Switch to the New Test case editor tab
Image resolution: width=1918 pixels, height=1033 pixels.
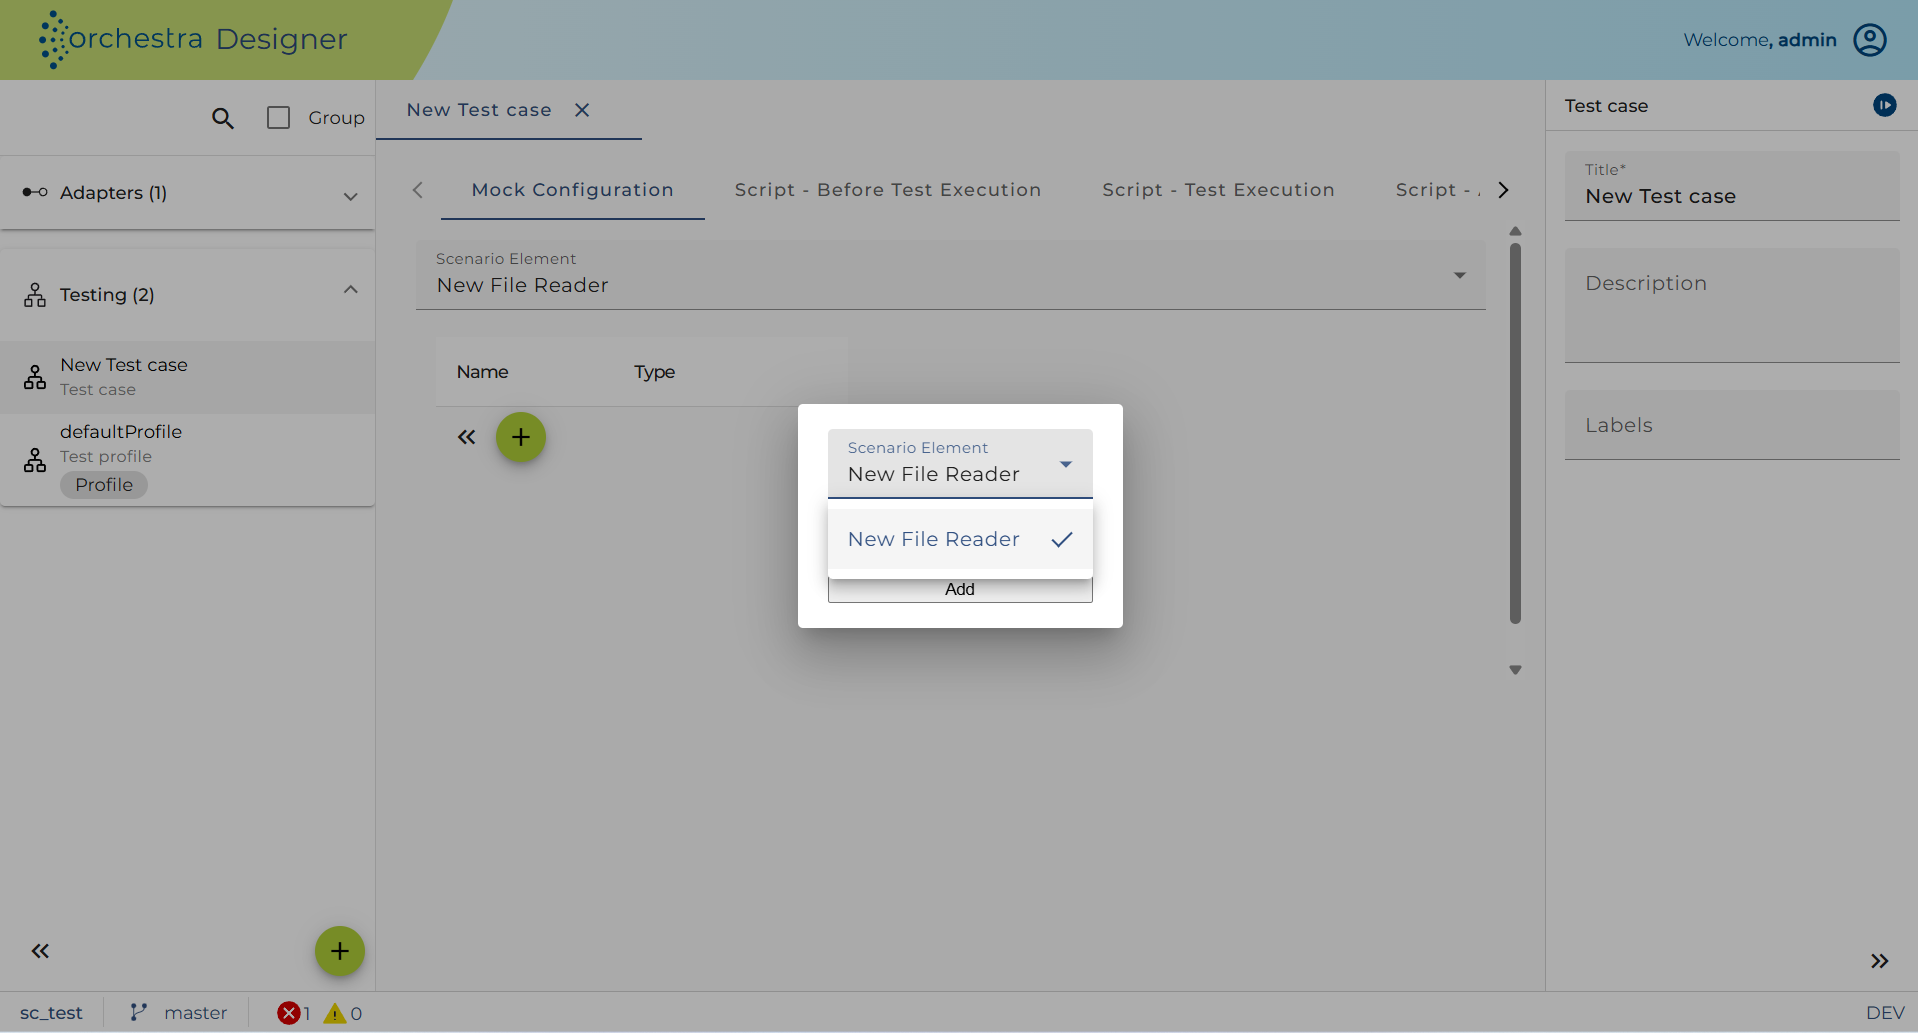(x=479, y=110)
